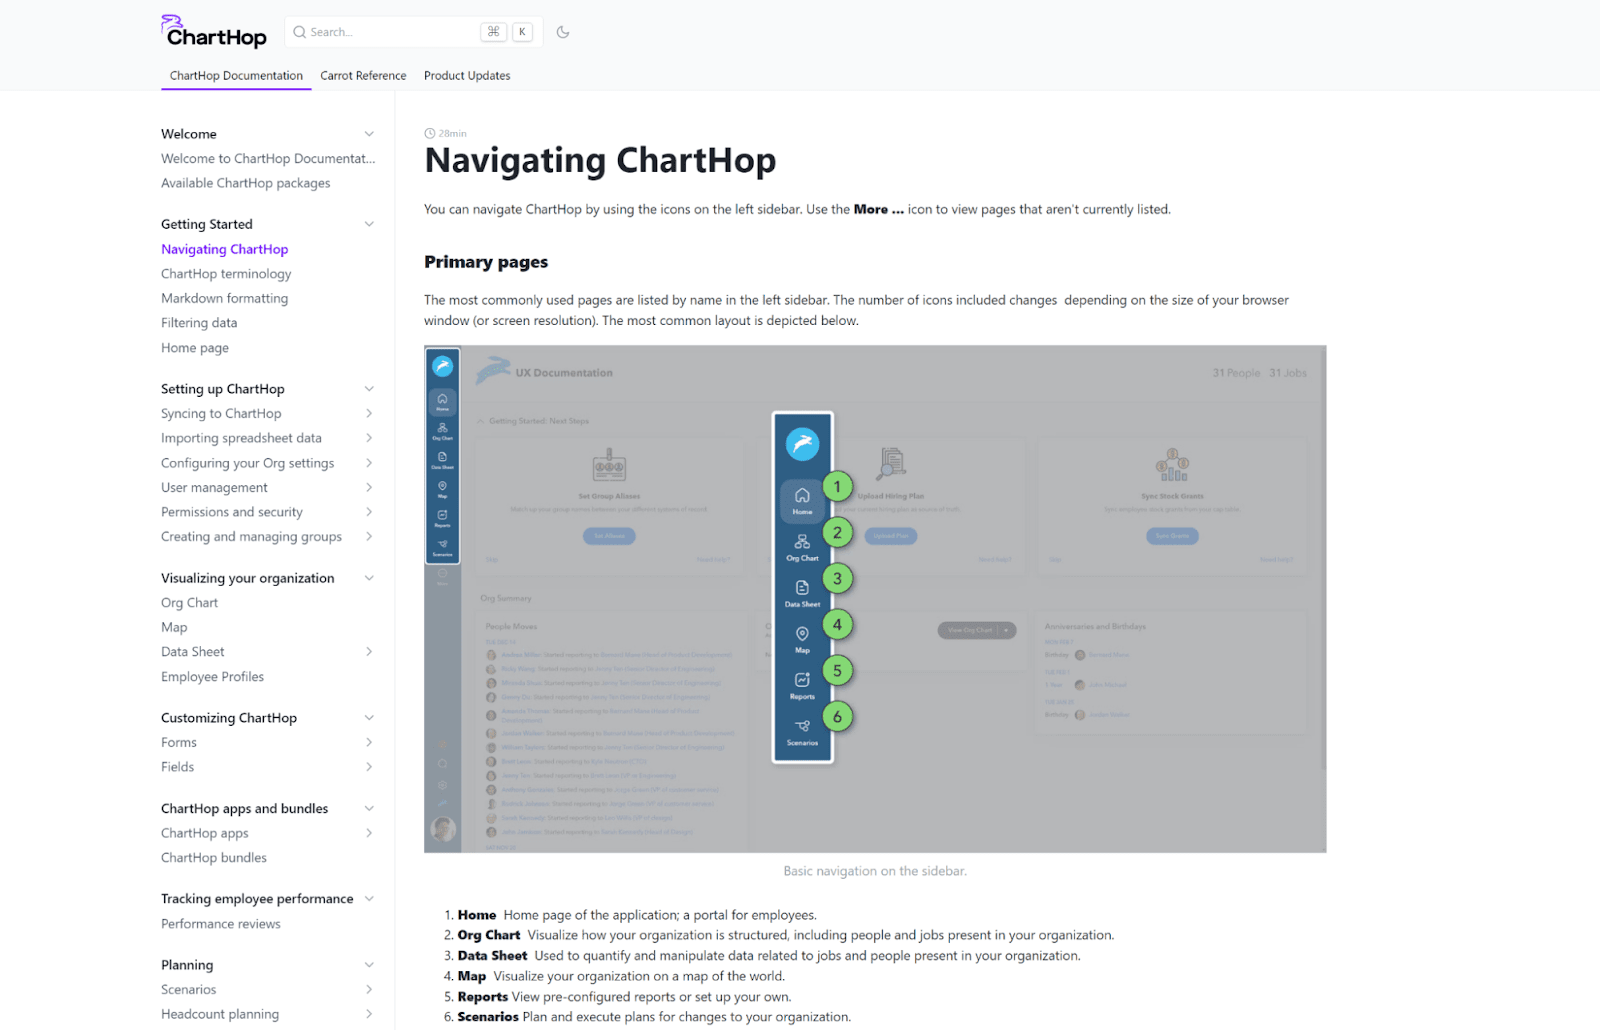The height and width of the screenshot is (1031, 1600).
Task: Navigate to Markdown formatting
Action: click(224, 297)
